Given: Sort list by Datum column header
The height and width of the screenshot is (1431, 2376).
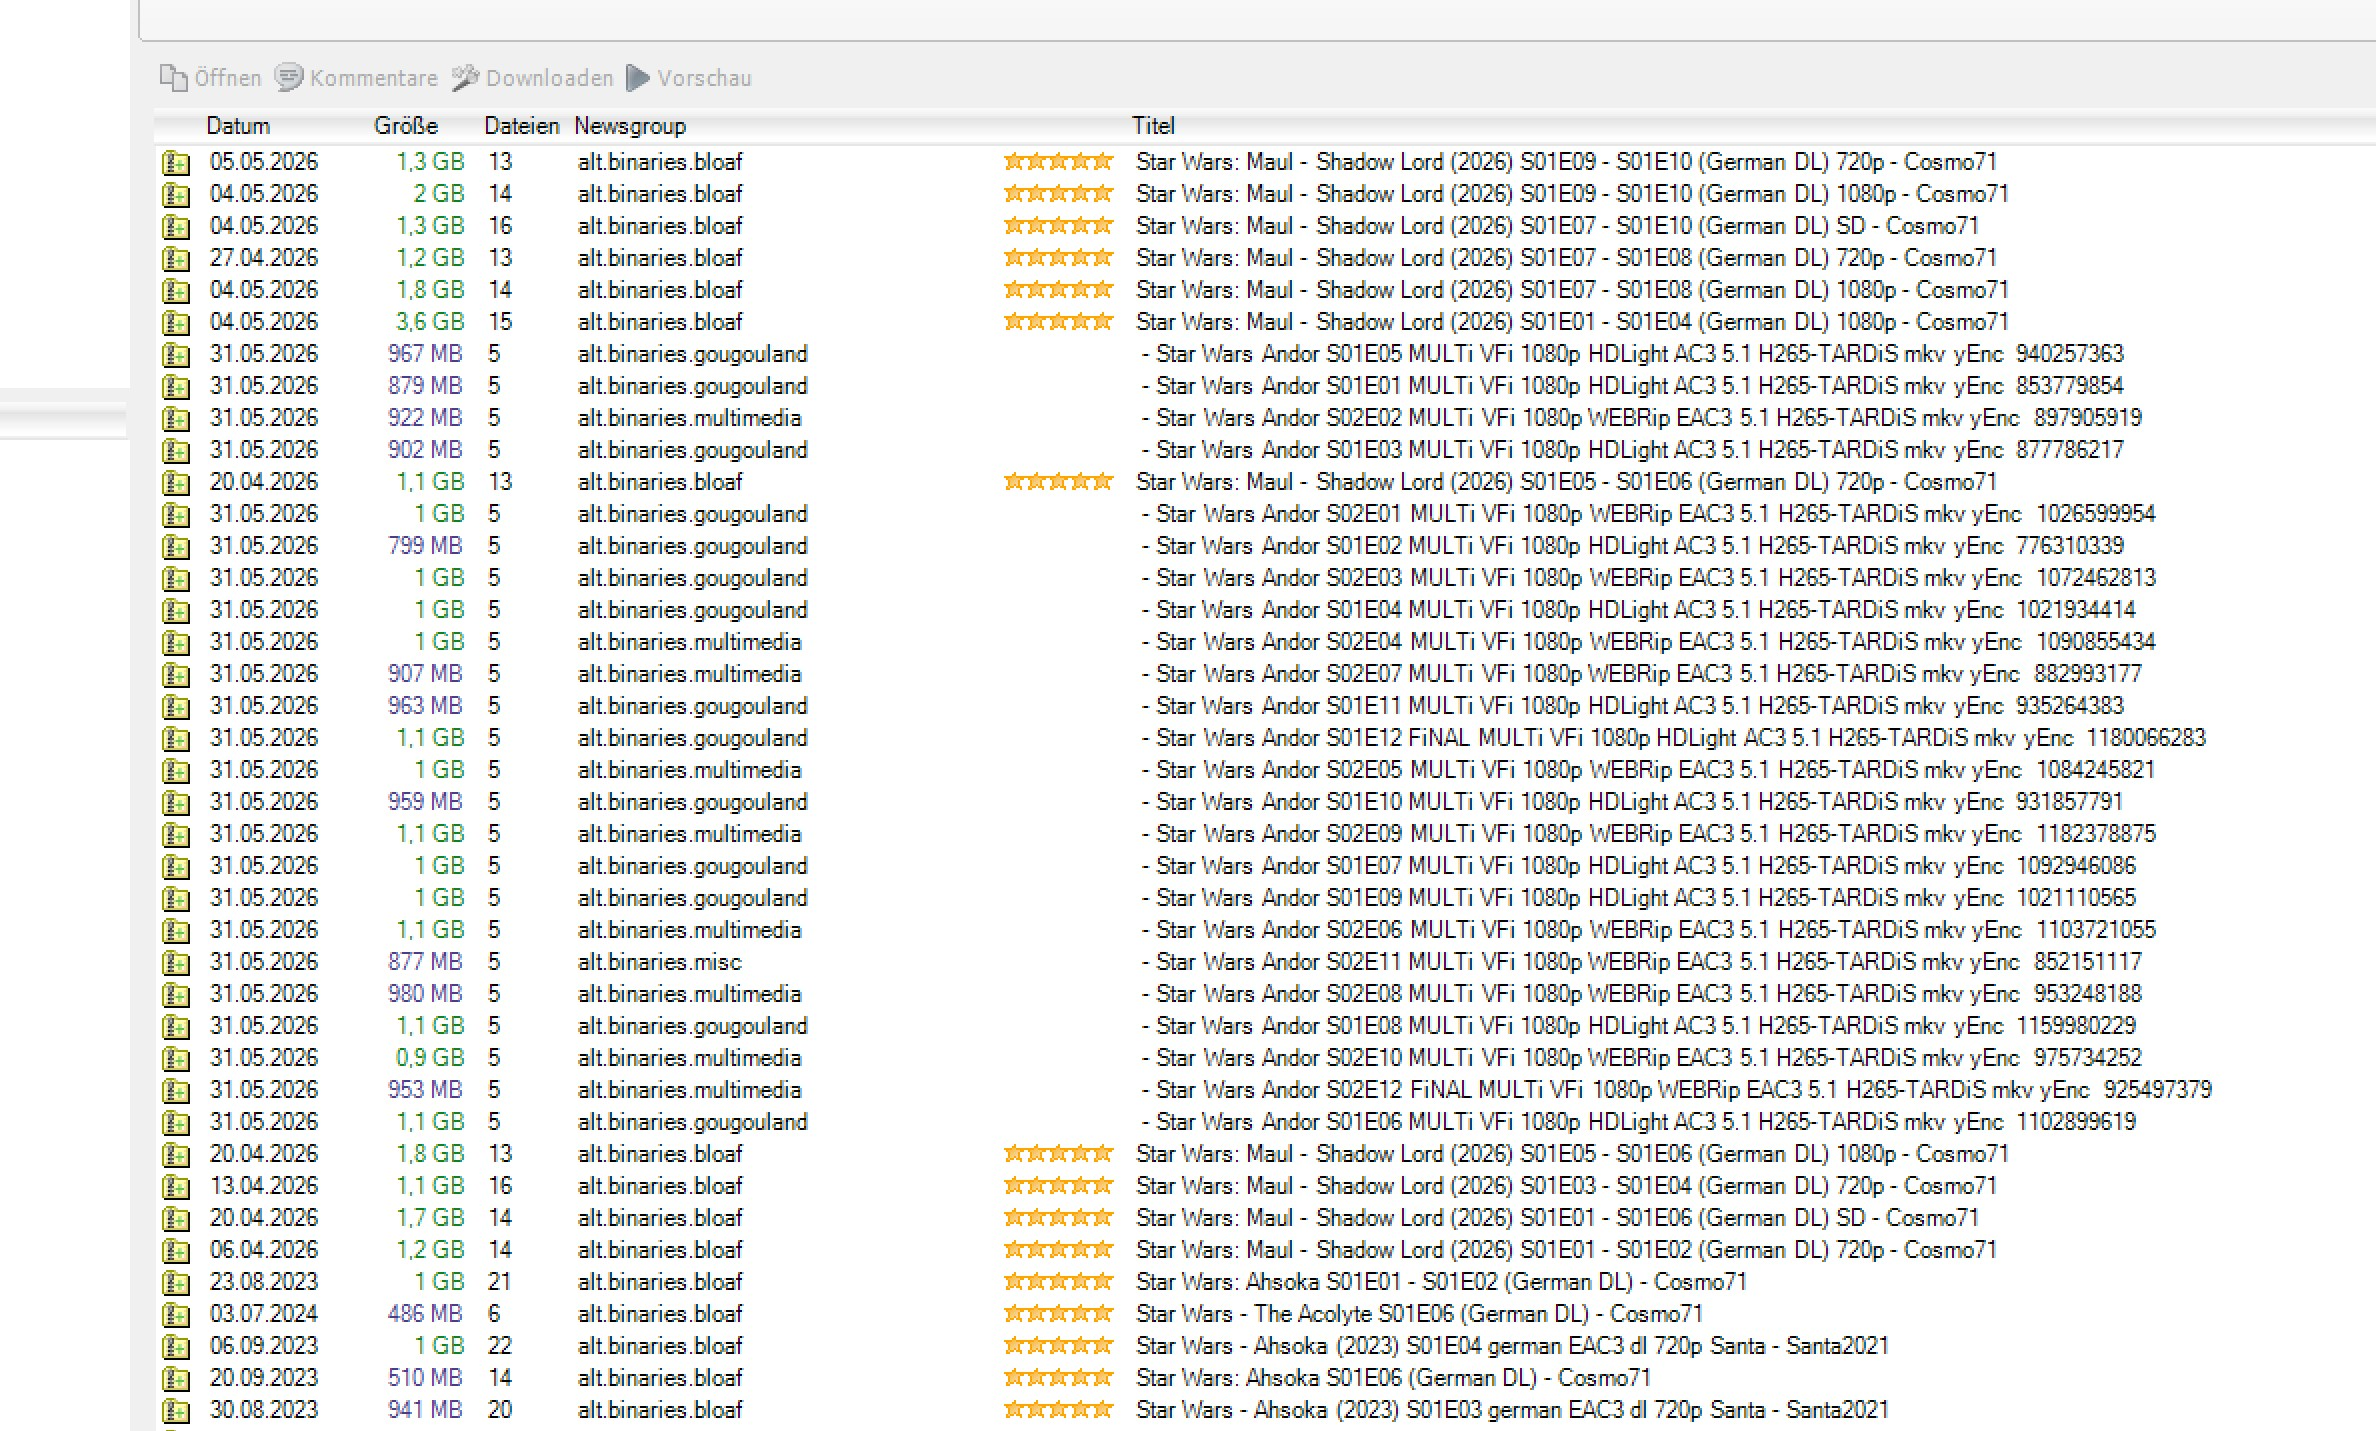Looking at the screenshot, I should click(x=238, y=126).
